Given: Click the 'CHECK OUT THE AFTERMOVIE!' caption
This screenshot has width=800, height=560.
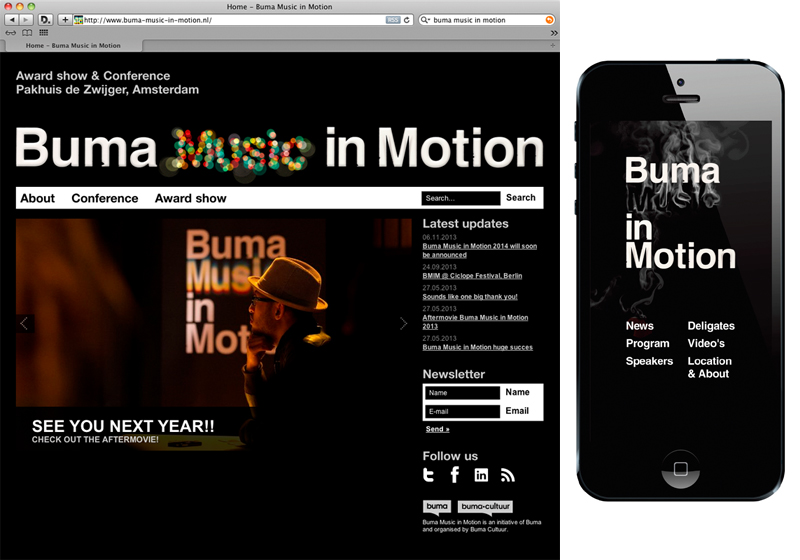Looking at the screenshot, I should pyautogui.click(x=95, y=440).
